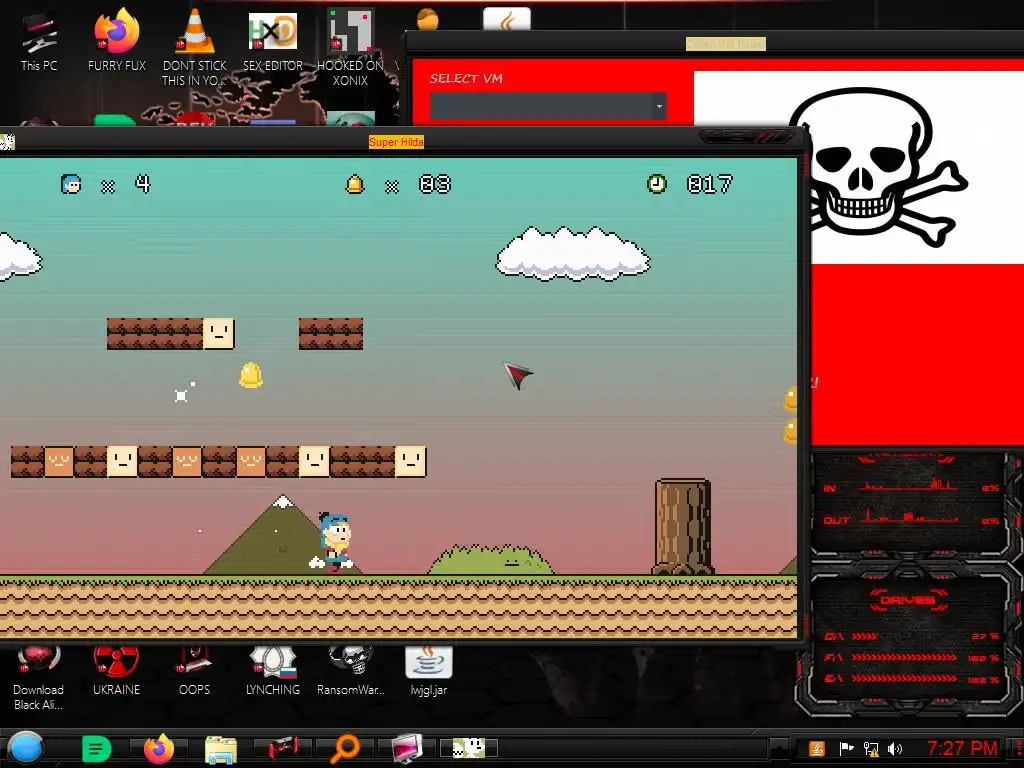
Task: Click the rightmost smiley block on lower row
Action: click(x=411, y=462)
